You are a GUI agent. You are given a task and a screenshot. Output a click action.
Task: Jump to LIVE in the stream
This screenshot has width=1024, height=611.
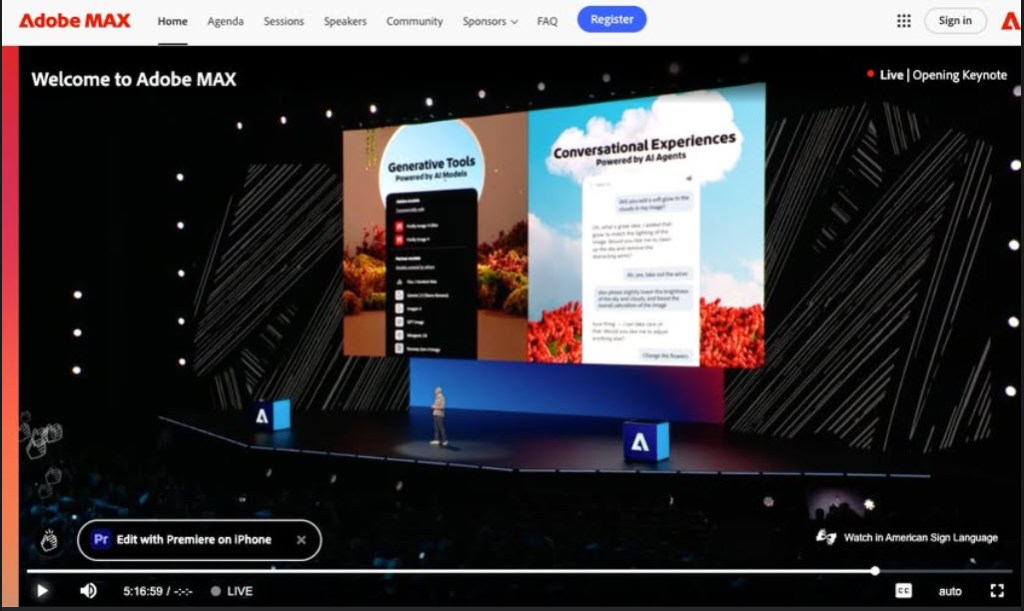[x=232, y=591]
